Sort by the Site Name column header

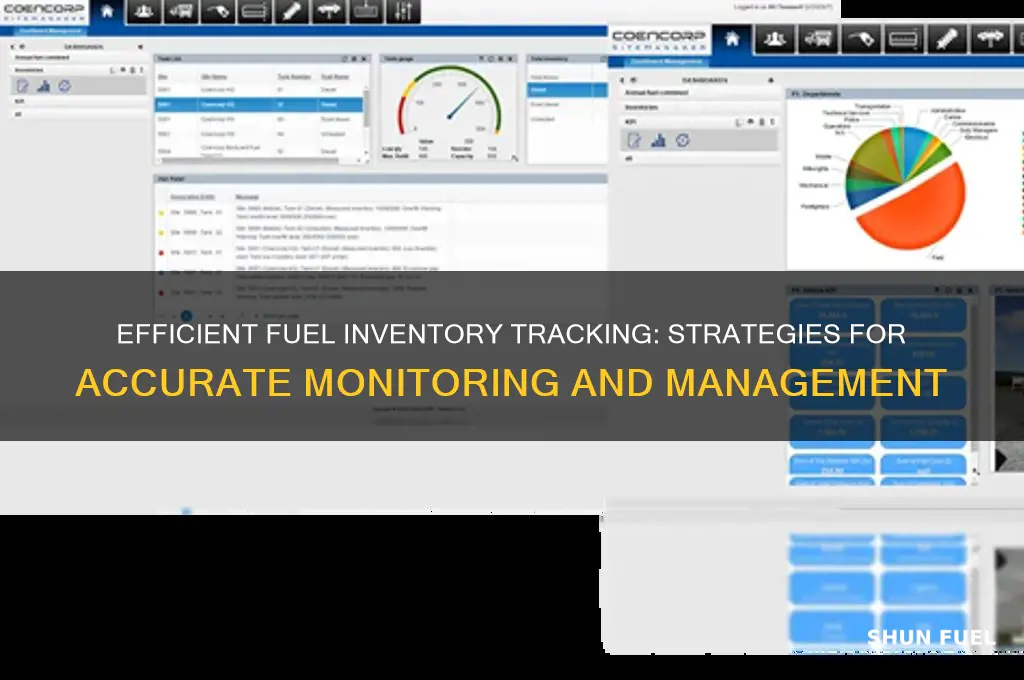pos(214,77)
